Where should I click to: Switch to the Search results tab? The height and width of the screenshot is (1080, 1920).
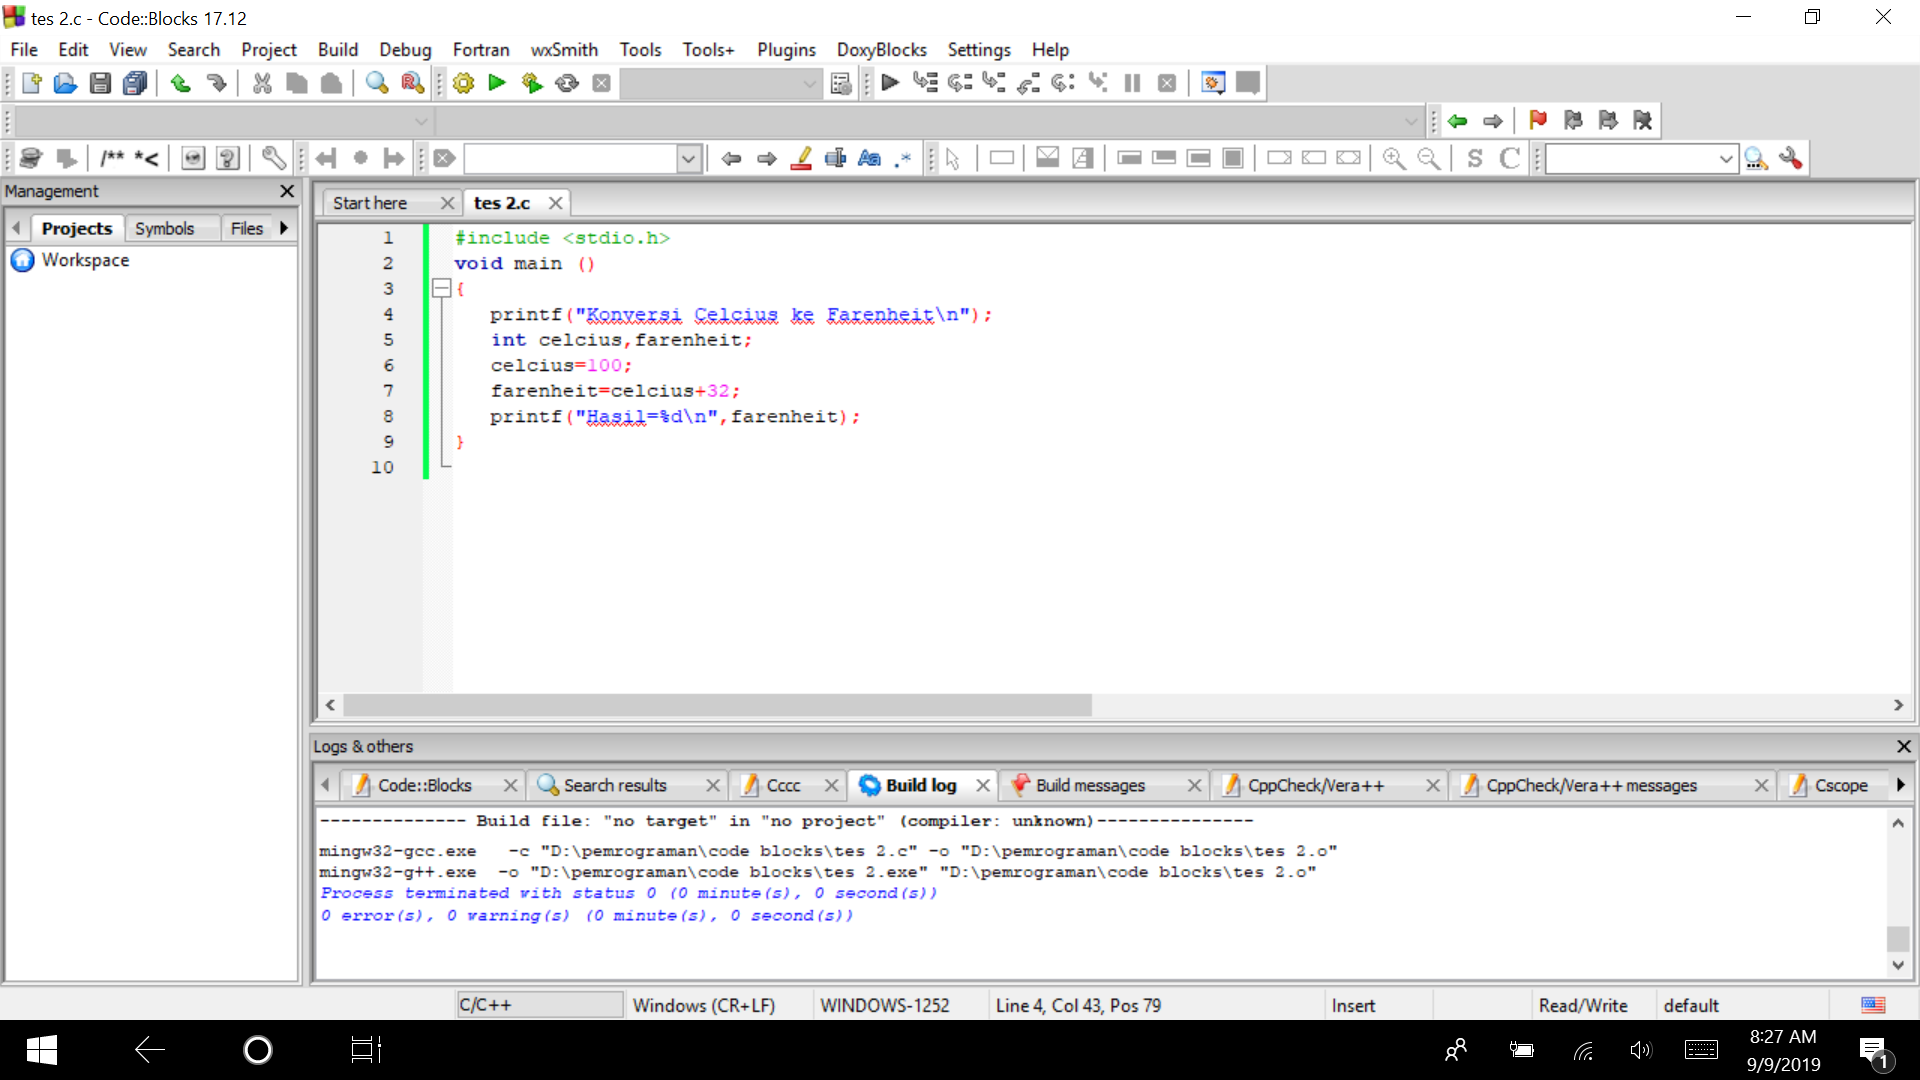615,785
